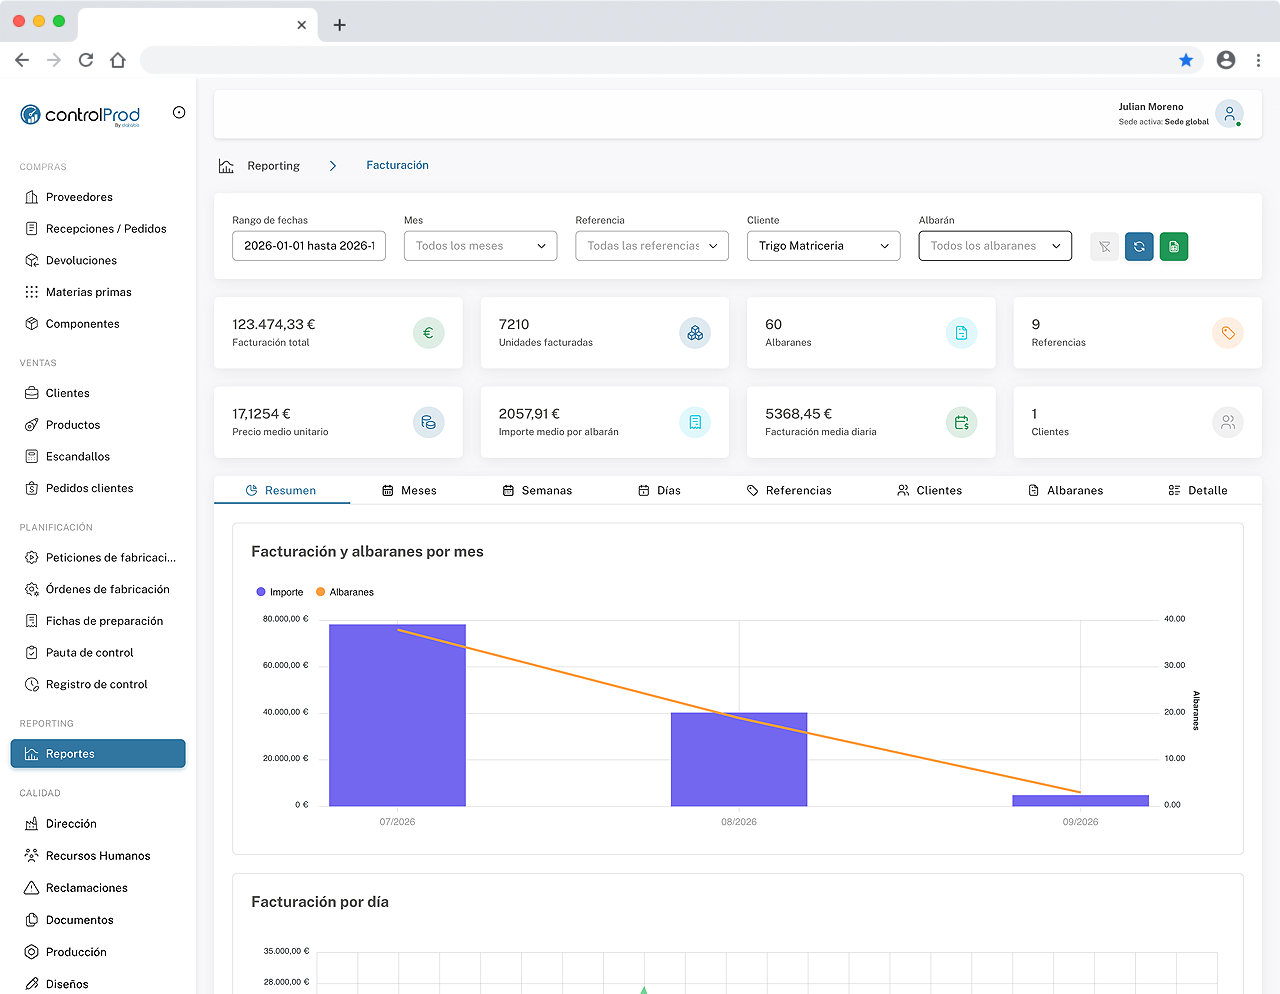Viewport: 1280px width, 994px height.
Task: Reload the page with browser refresh
Action: (x=86, y=60)
